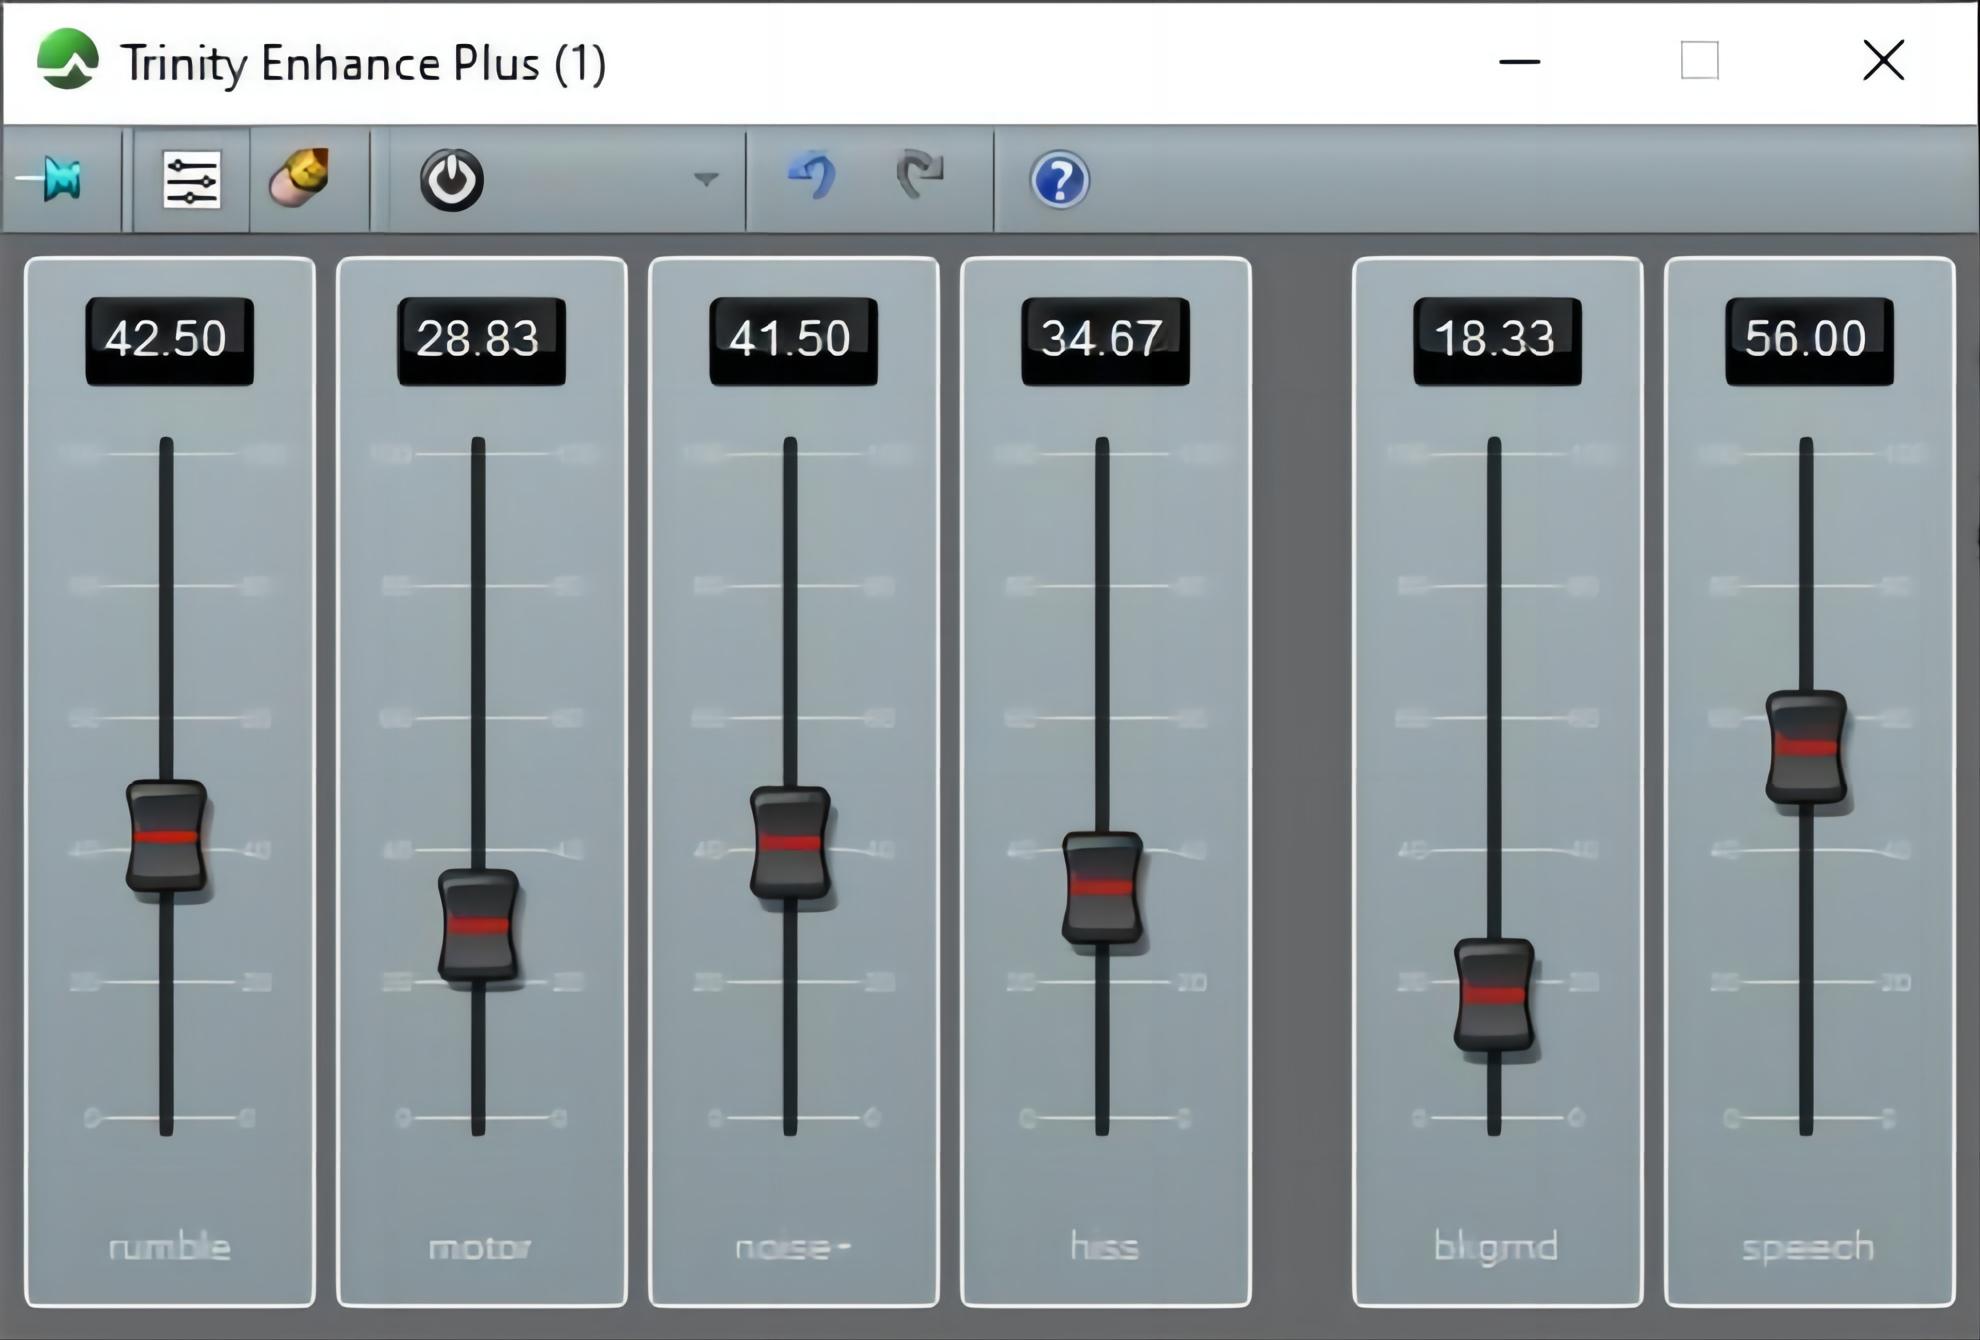
Task: Click the motor label text
Action: [x=480, y=1247]
